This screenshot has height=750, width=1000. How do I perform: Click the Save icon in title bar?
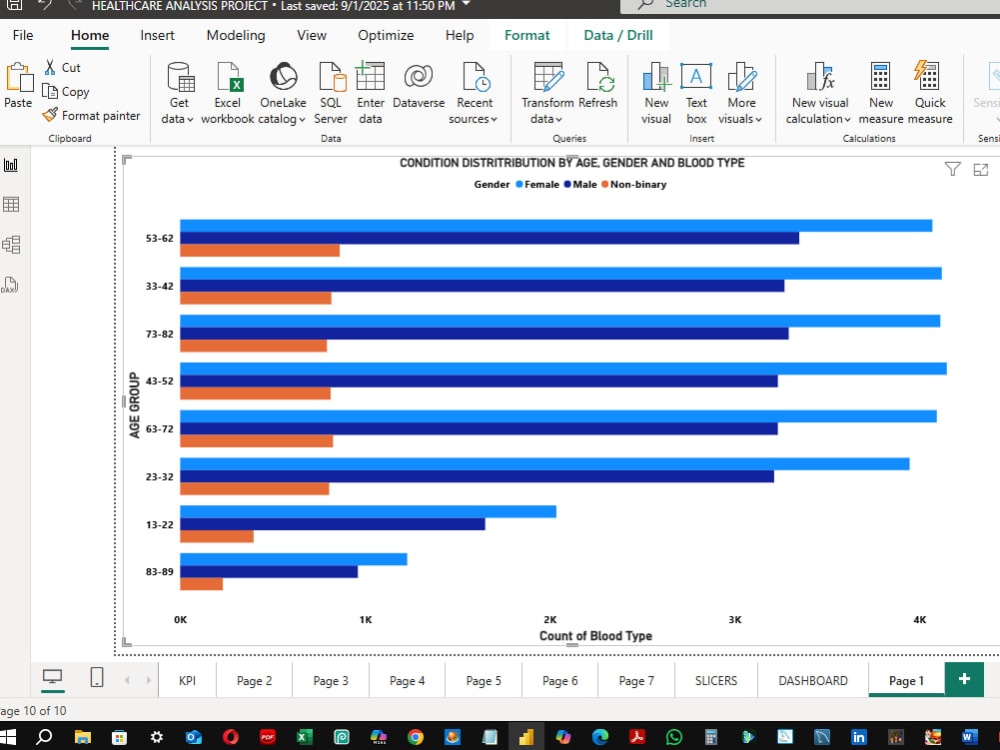[15, 5]
